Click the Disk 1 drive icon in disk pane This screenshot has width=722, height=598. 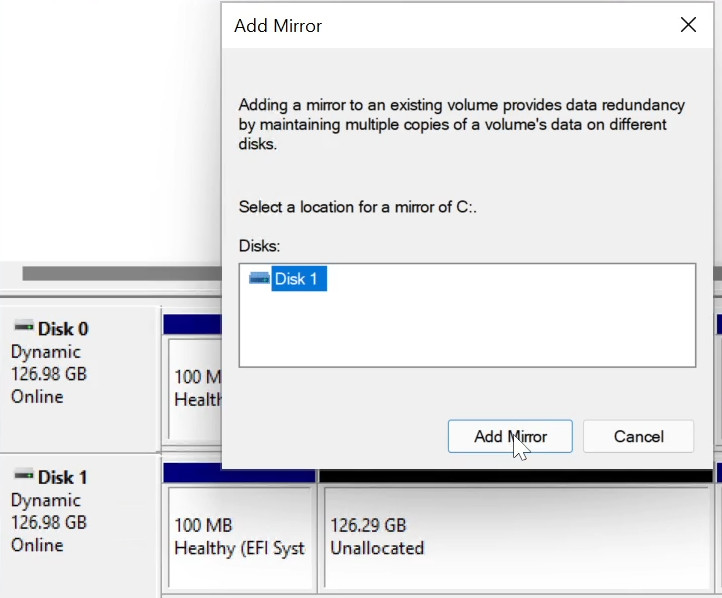click(23, 477)
